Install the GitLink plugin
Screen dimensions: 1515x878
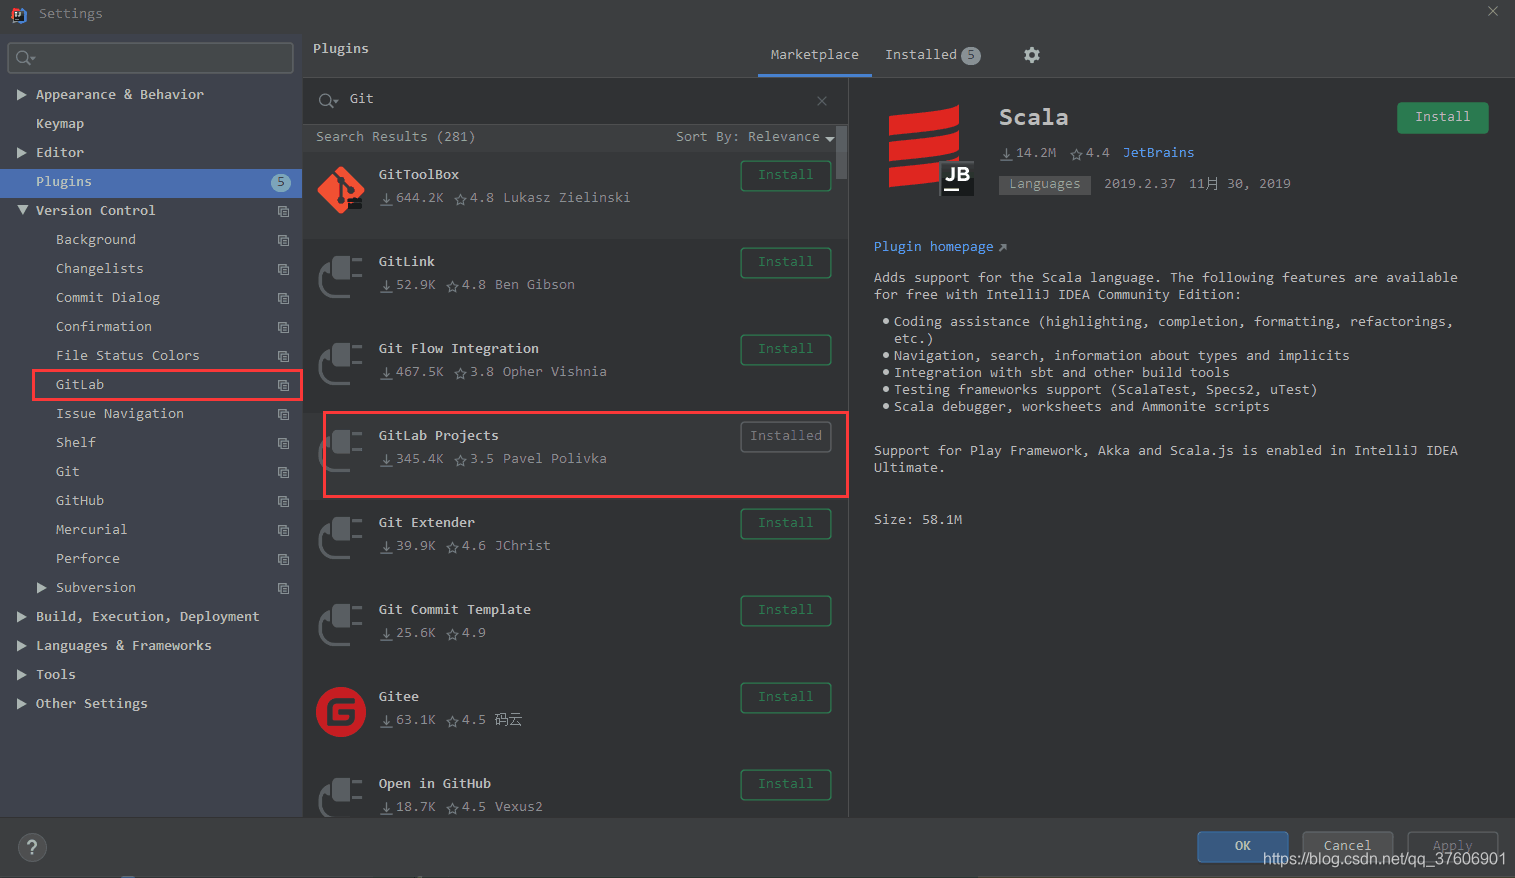click(x=786, y=262)
